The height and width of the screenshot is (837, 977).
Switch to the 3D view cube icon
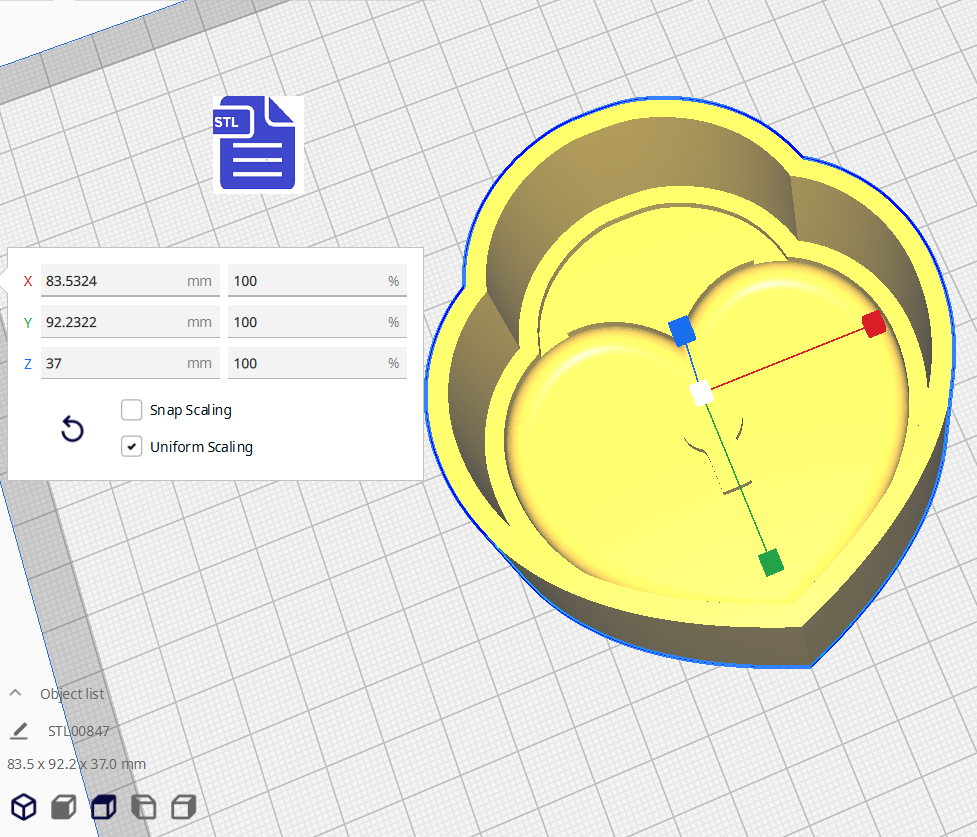pos(24,806)
